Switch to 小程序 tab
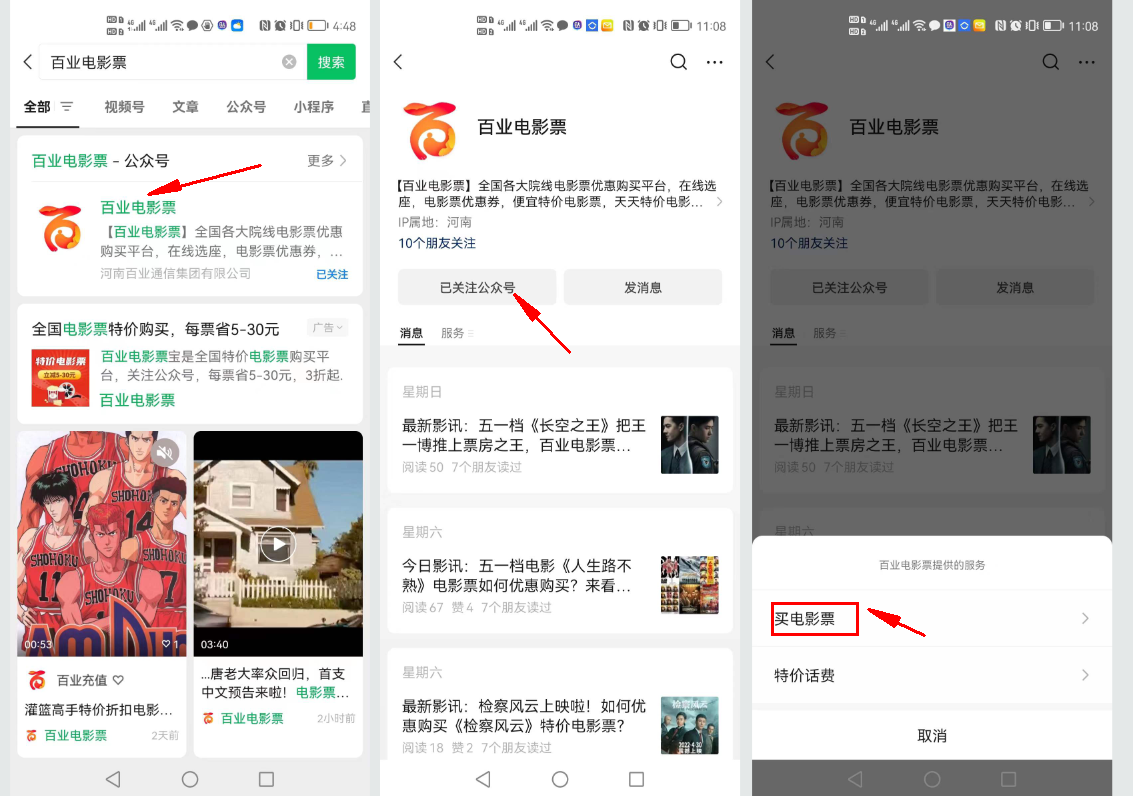This screenshot has width=1133, height=796. [x=314, y=107]
